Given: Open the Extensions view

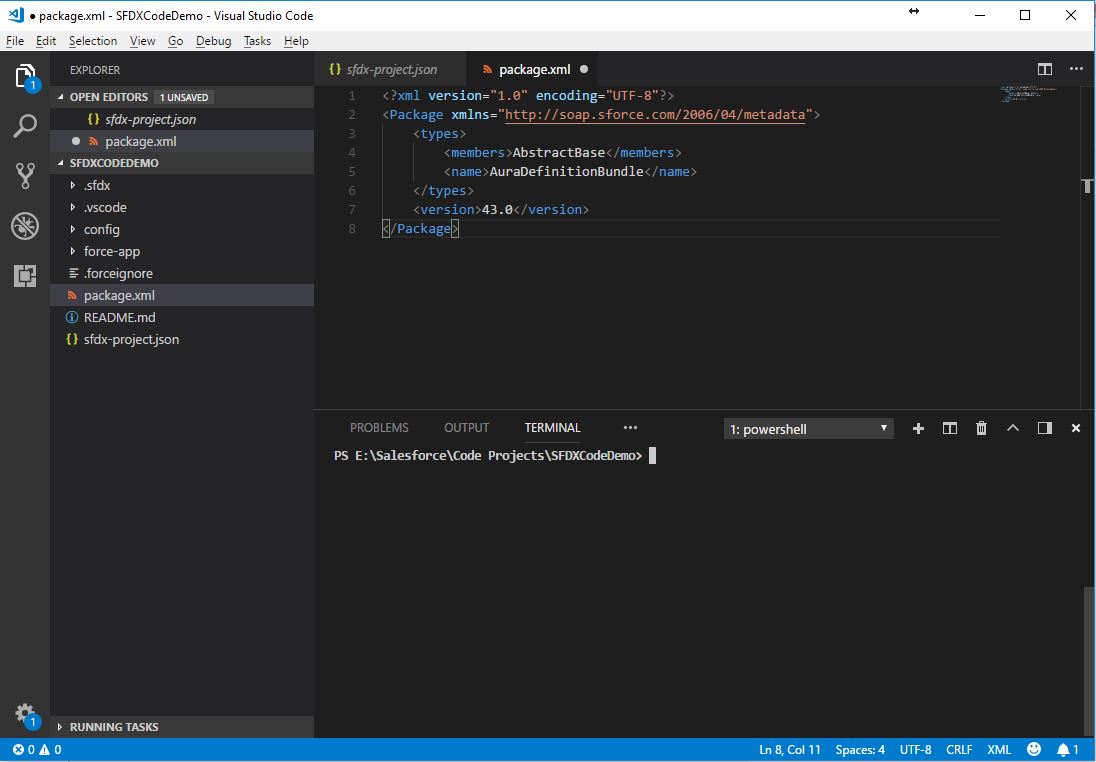Looking at the screenshot, I should [25, 276].
